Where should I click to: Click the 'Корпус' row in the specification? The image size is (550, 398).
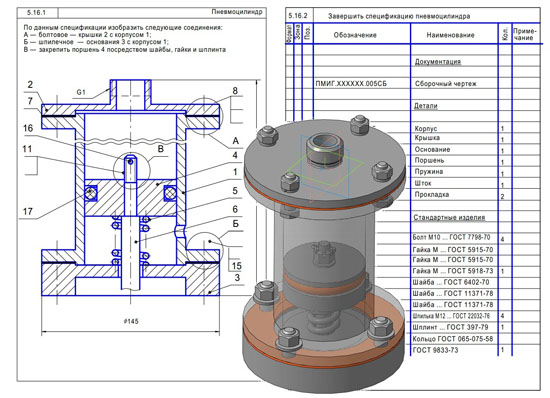pos(425,128)
